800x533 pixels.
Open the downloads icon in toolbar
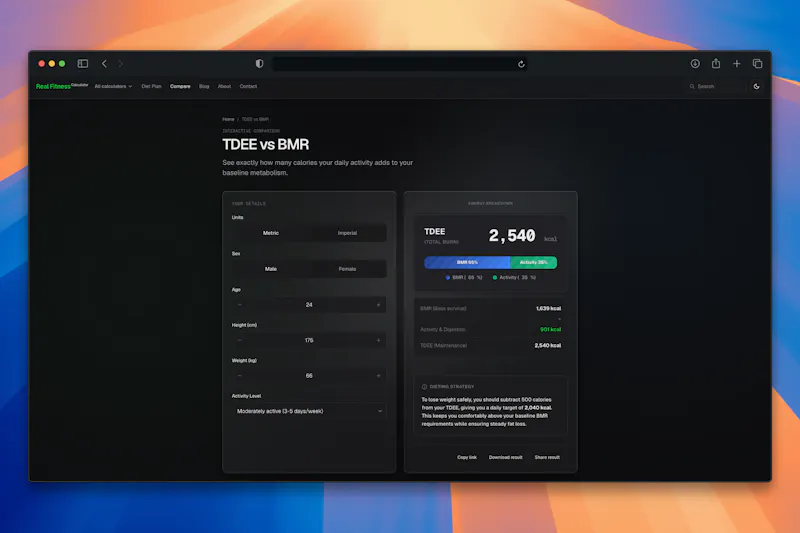click(695, 64)
